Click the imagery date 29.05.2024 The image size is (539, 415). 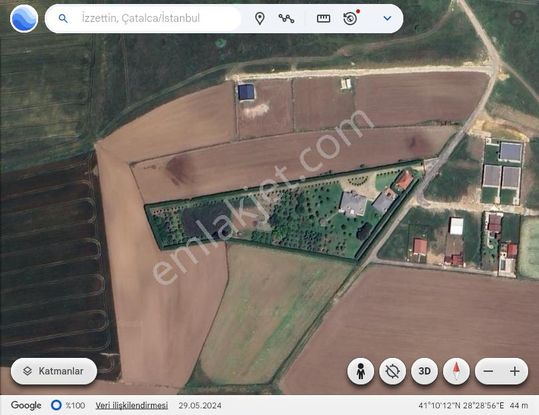200,406
